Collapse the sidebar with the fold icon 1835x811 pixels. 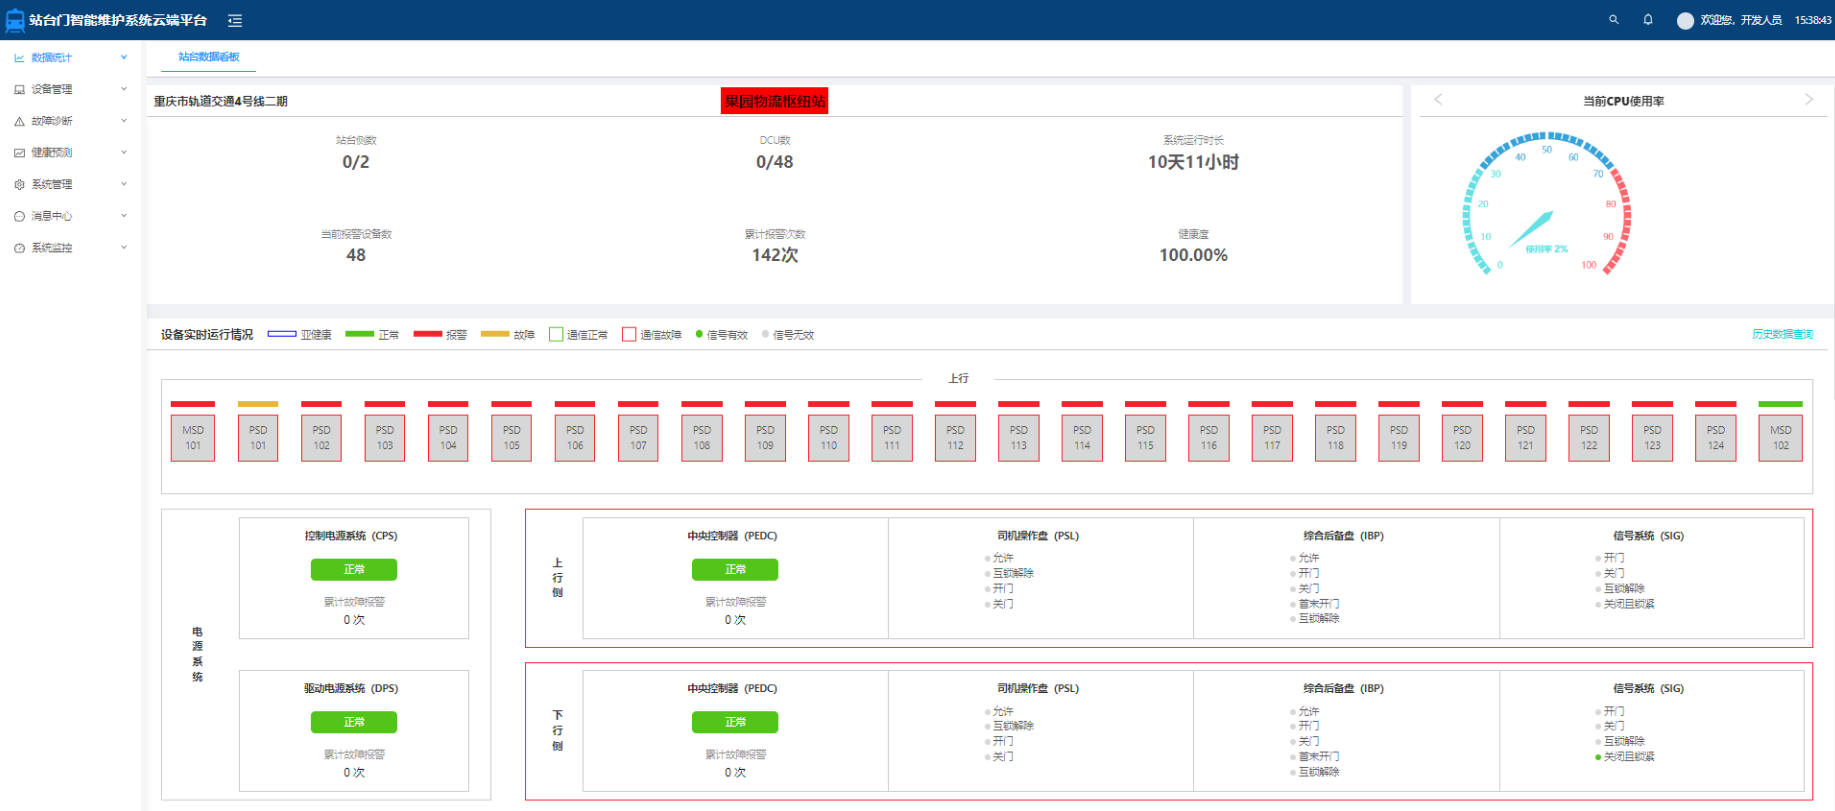[235, 20]
